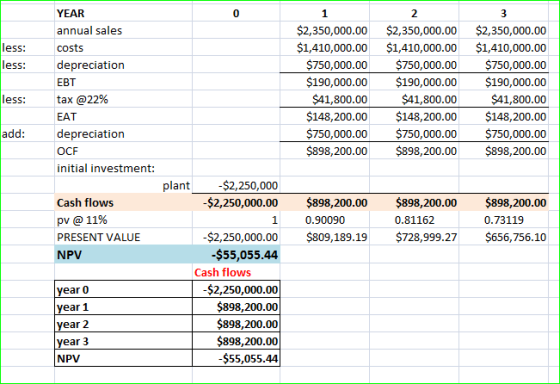Click the 'annual sales' row label
This screenshot has width=560, height=384.
pos(89,31)
